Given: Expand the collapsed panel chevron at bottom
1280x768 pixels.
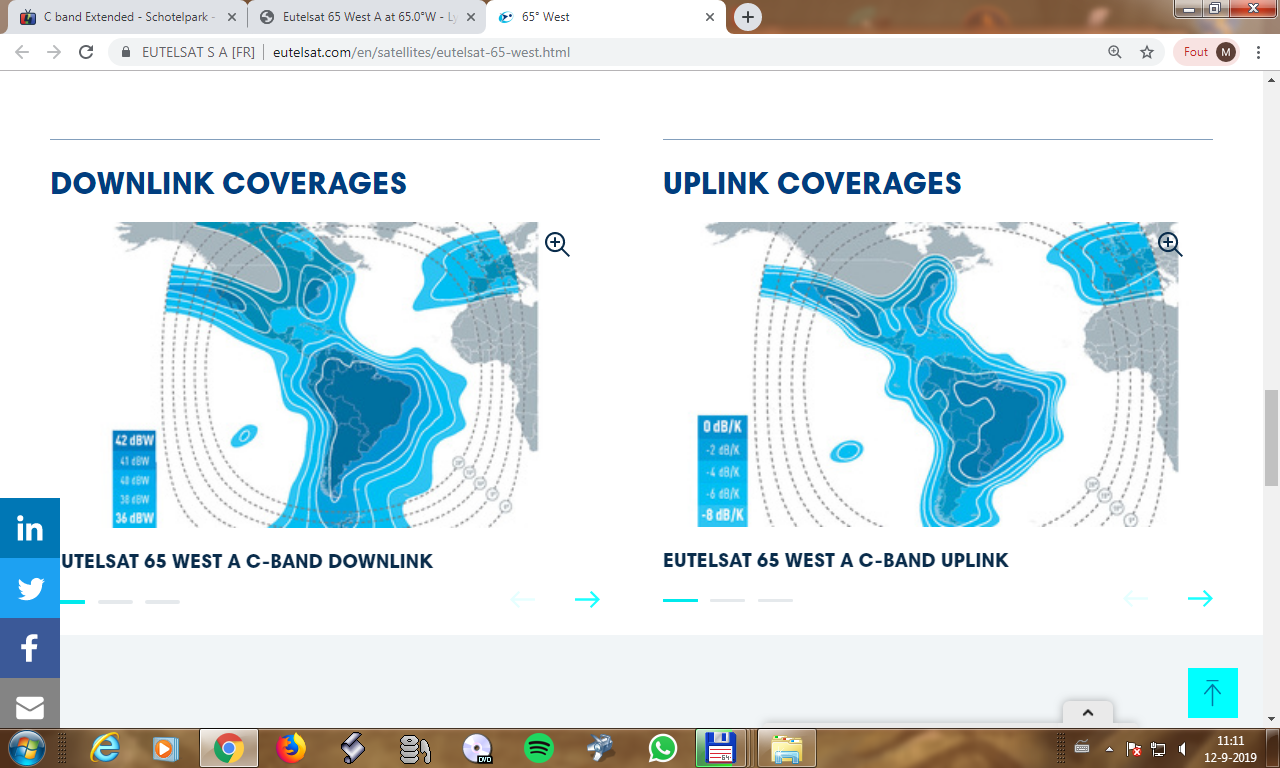Looking at the screenshot, I should (1088, 713).
